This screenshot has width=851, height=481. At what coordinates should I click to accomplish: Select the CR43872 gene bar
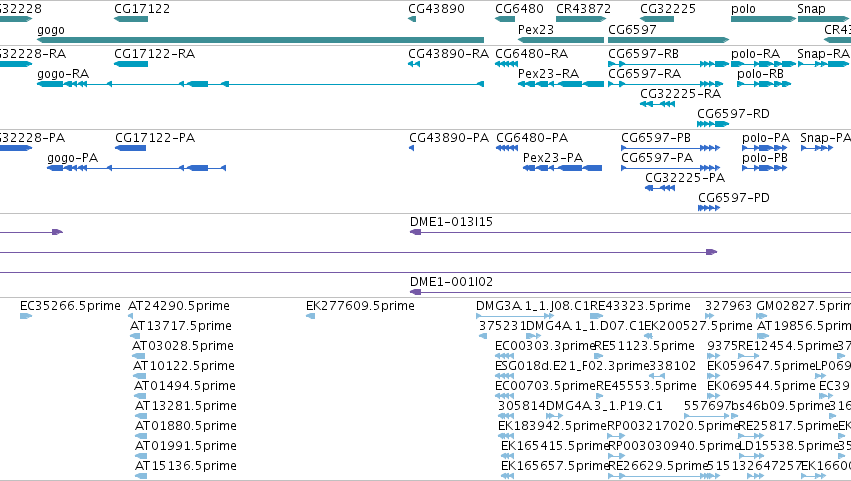click(581, 19)
